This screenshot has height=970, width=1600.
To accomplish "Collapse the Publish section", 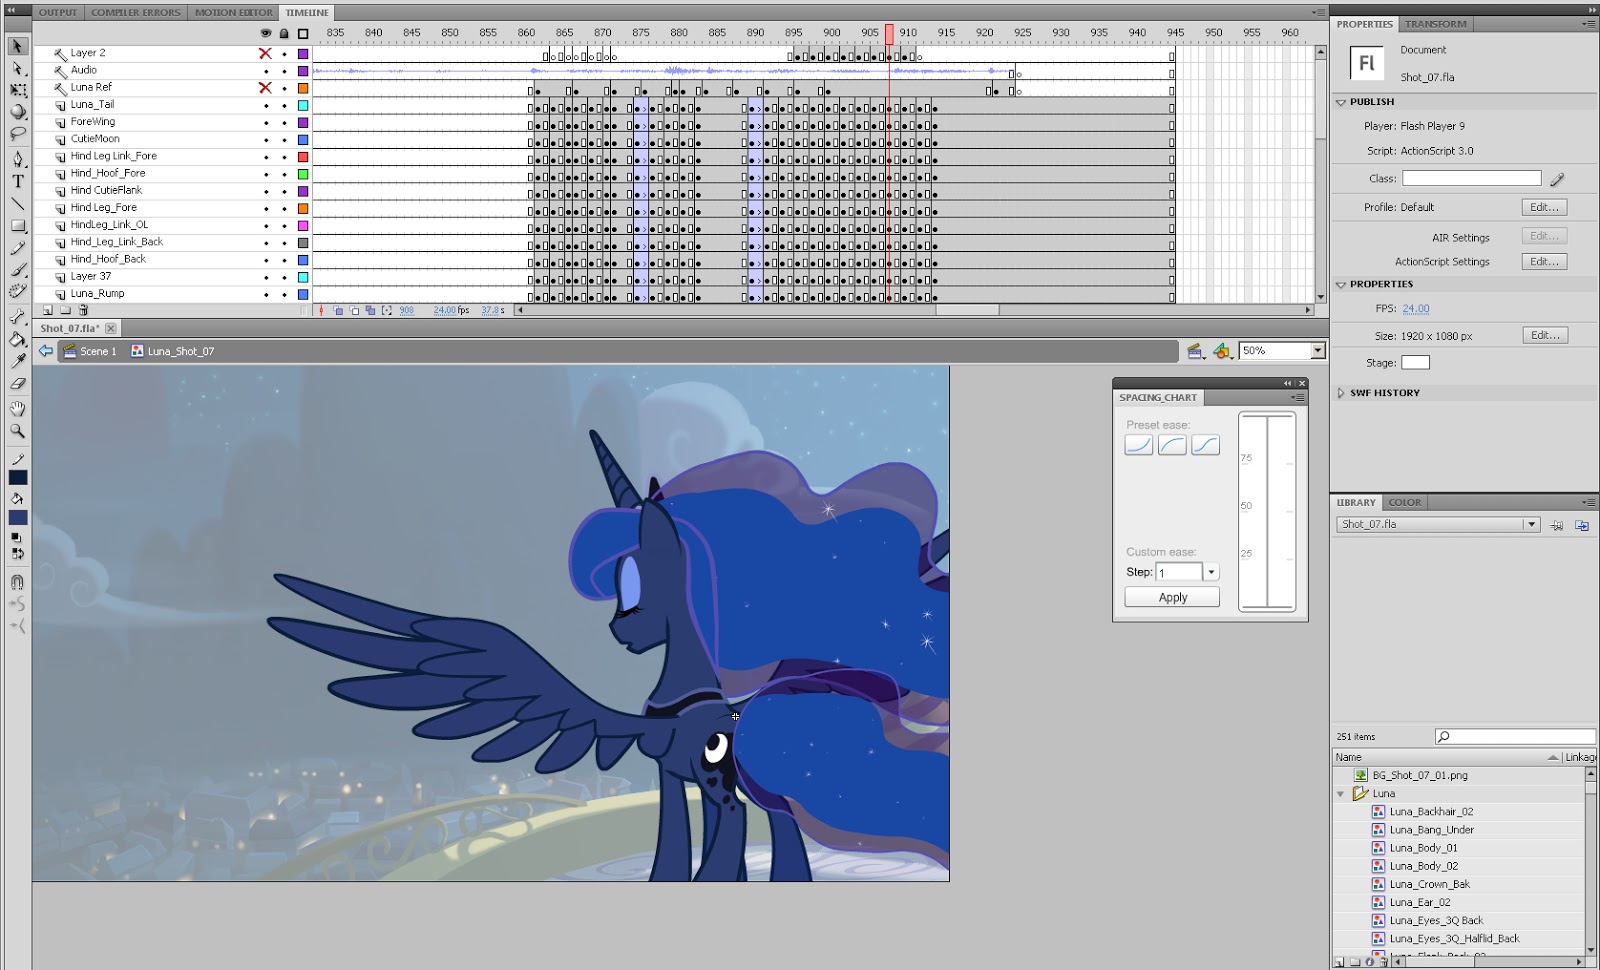I will 1341,102.
